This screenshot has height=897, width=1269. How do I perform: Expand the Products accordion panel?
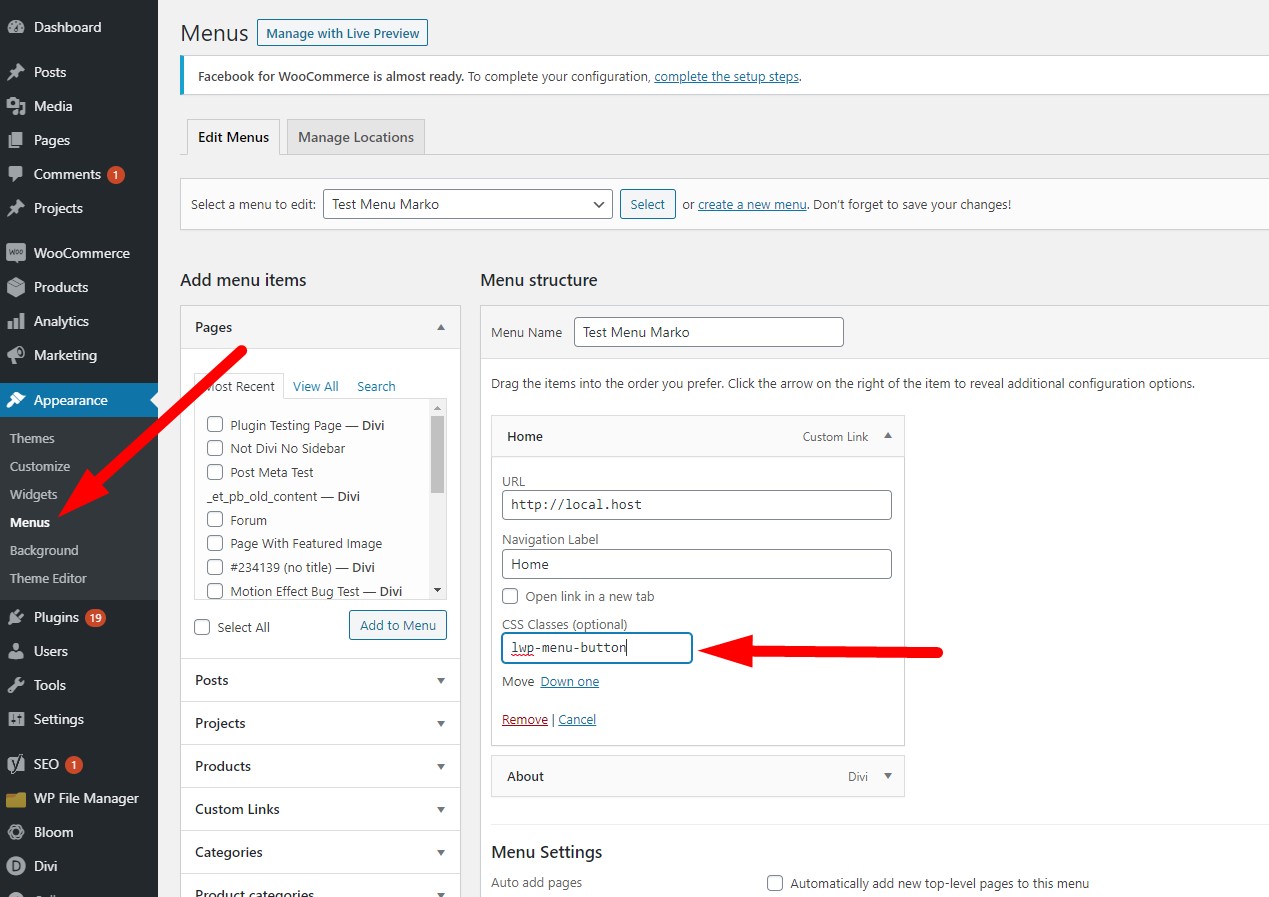[x=441, y=766]
